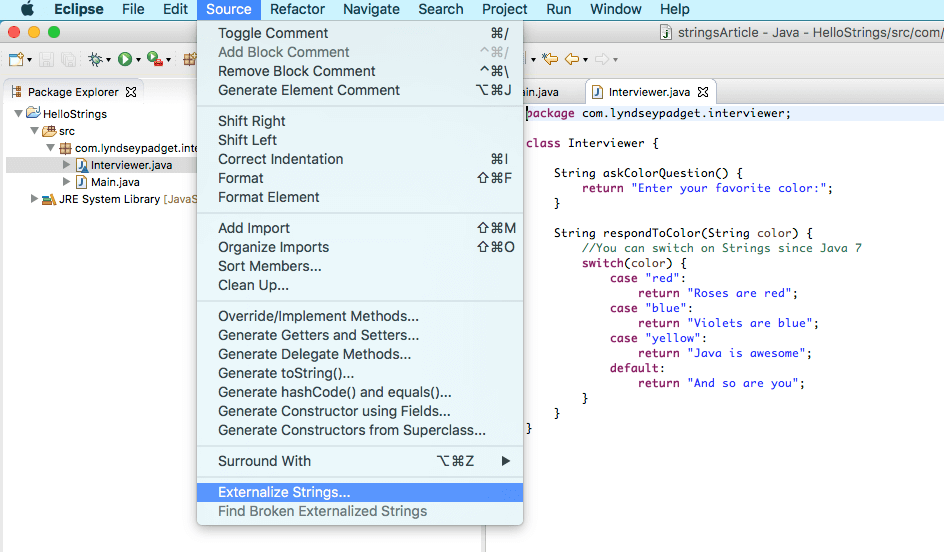Select the HelloStrings project folder icon
Image resolution: width=944 pixels, height=552 pixels.
[33, 113]
